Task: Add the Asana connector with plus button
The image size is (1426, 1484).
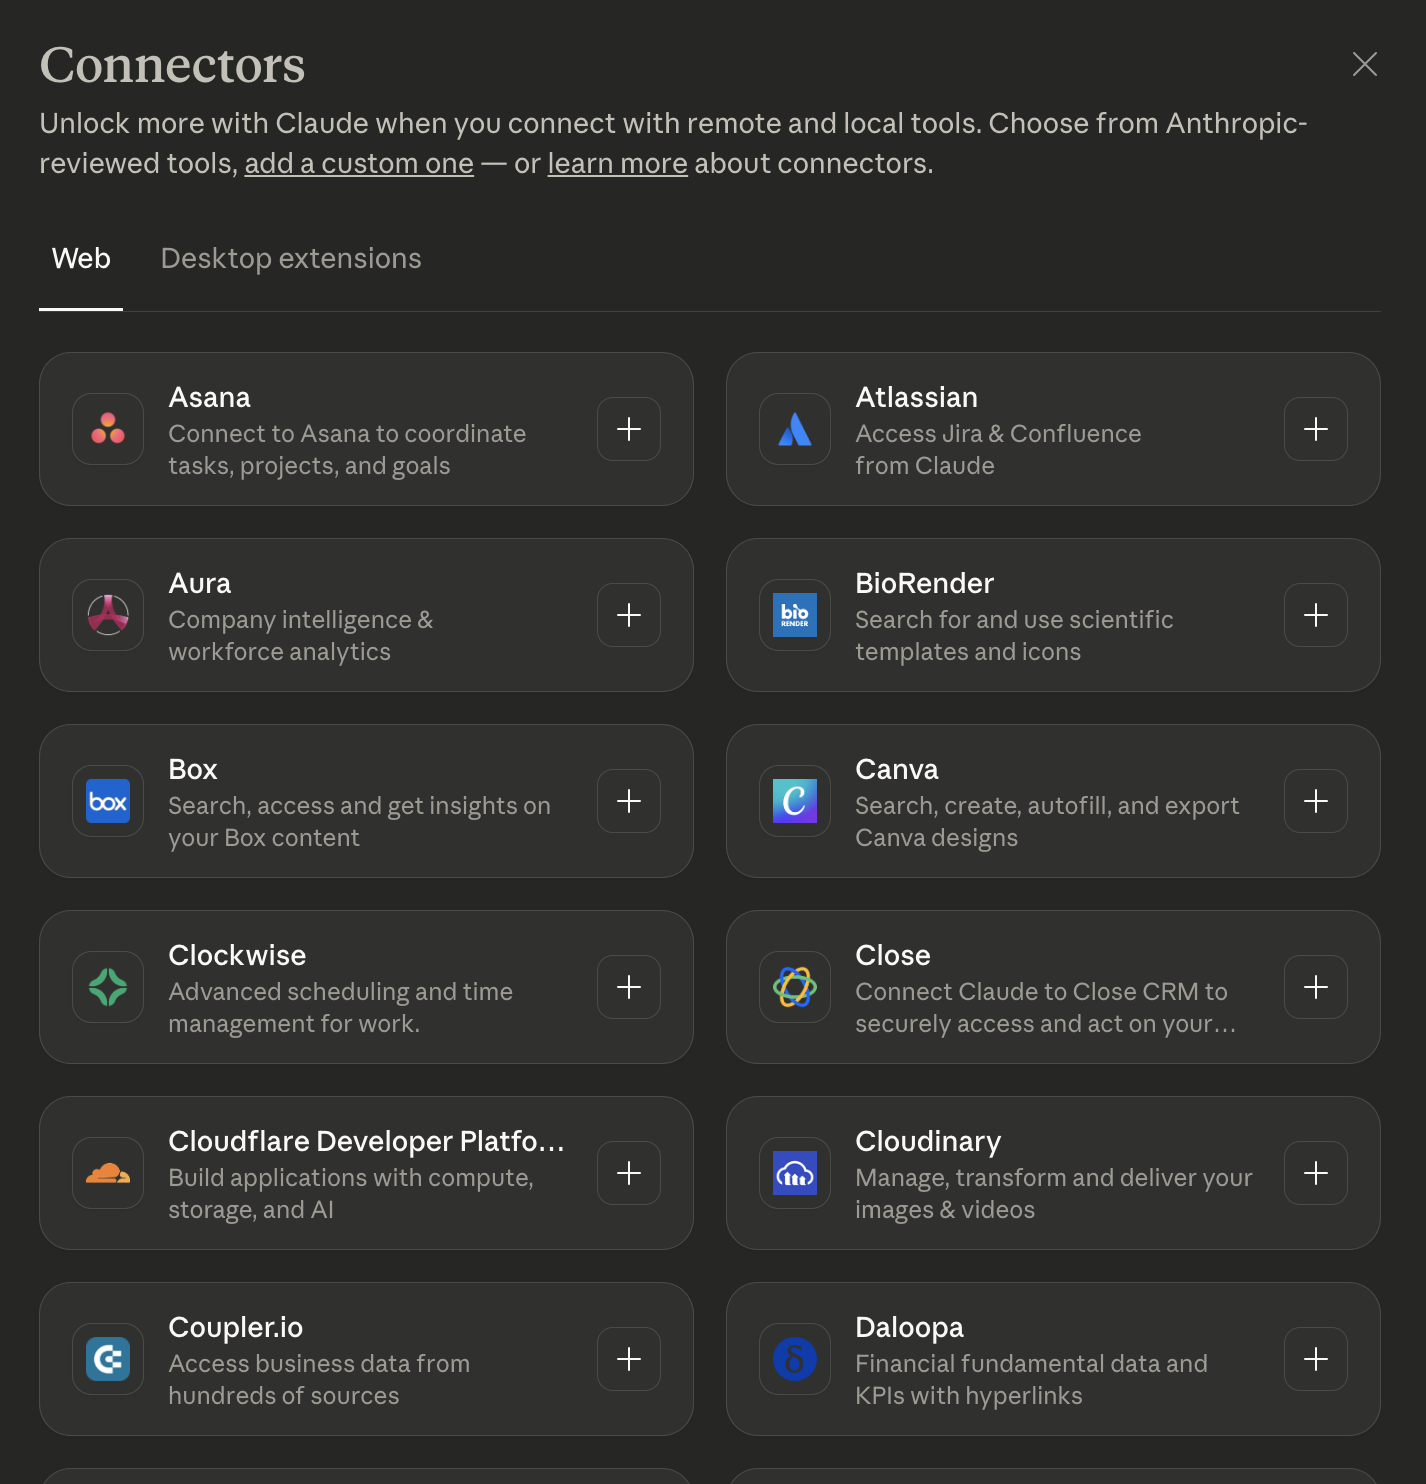Action: point(629,429)
